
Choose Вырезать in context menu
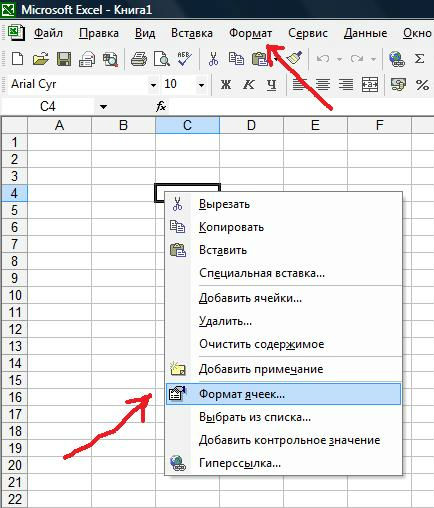pyautogui.click(x=283, y=204)
